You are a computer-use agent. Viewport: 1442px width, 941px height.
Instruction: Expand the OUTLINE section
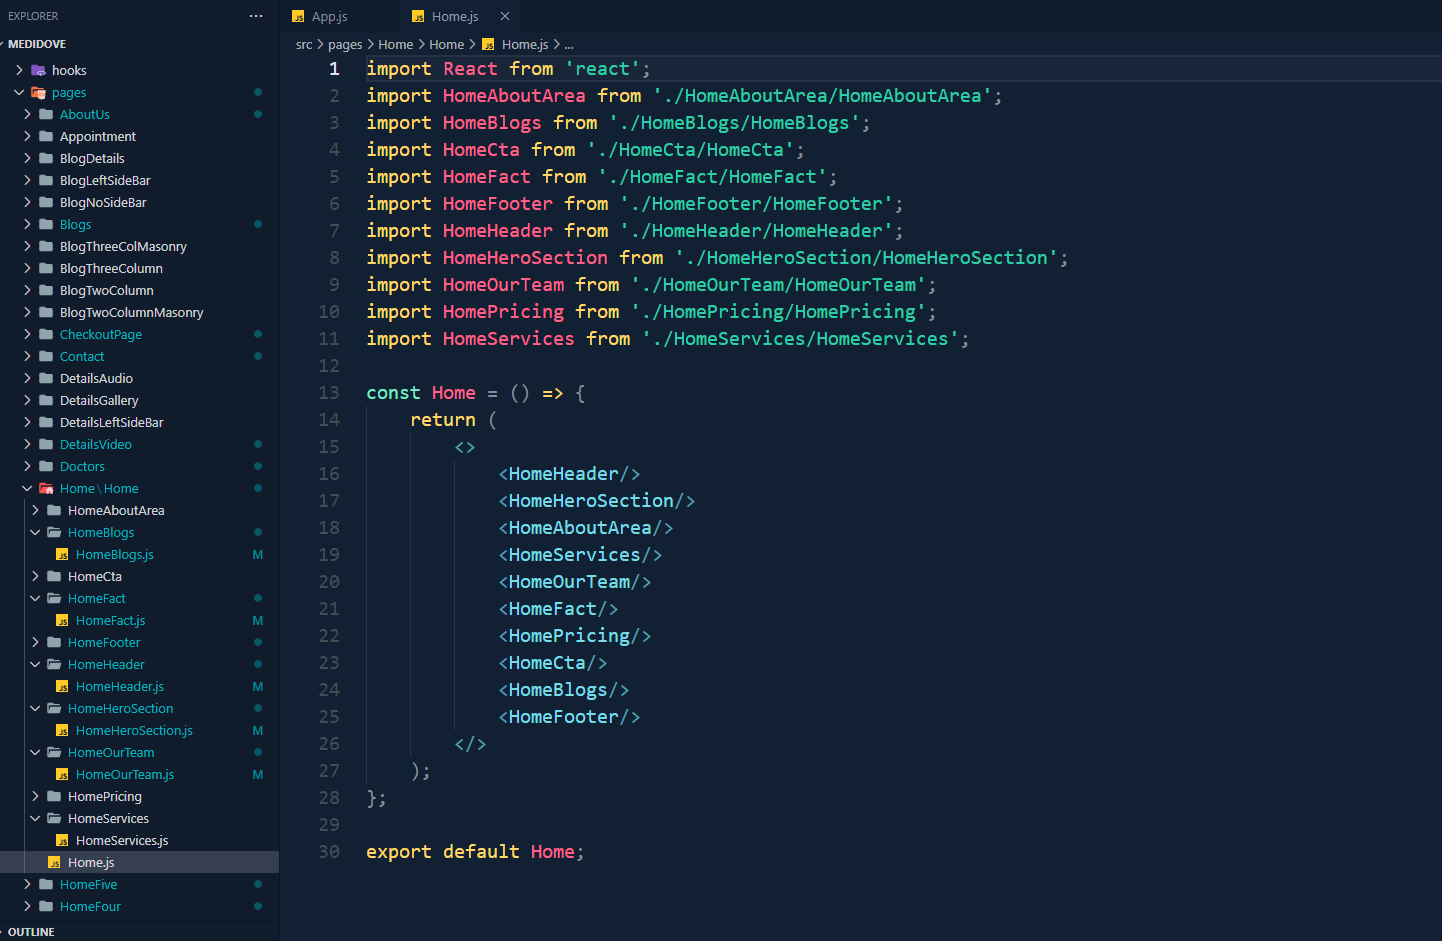click(31, 932)
